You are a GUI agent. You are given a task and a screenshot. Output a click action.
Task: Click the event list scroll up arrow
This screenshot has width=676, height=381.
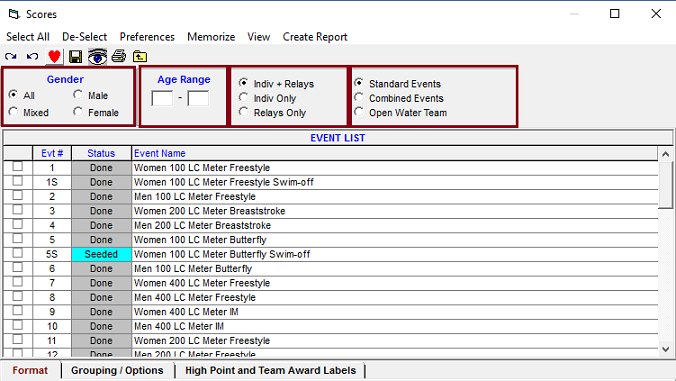tap(666, 154)
